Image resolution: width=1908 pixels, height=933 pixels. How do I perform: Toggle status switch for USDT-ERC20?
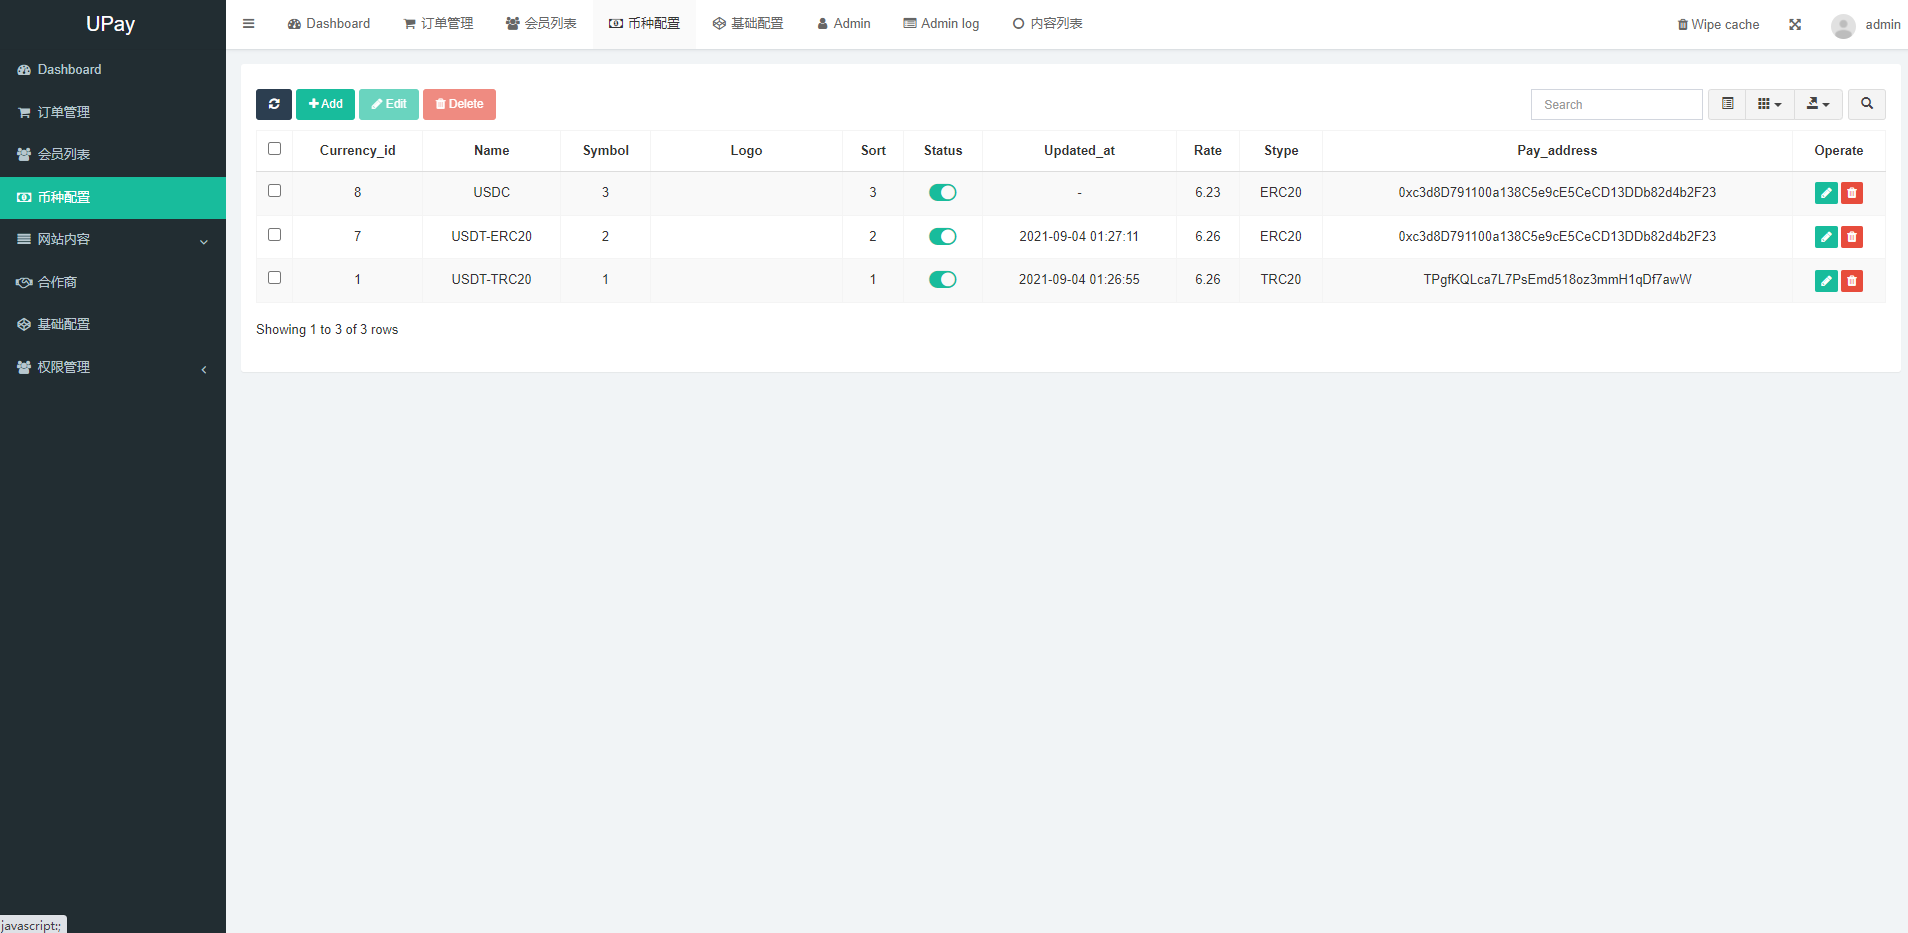click(x=943, y=237)
